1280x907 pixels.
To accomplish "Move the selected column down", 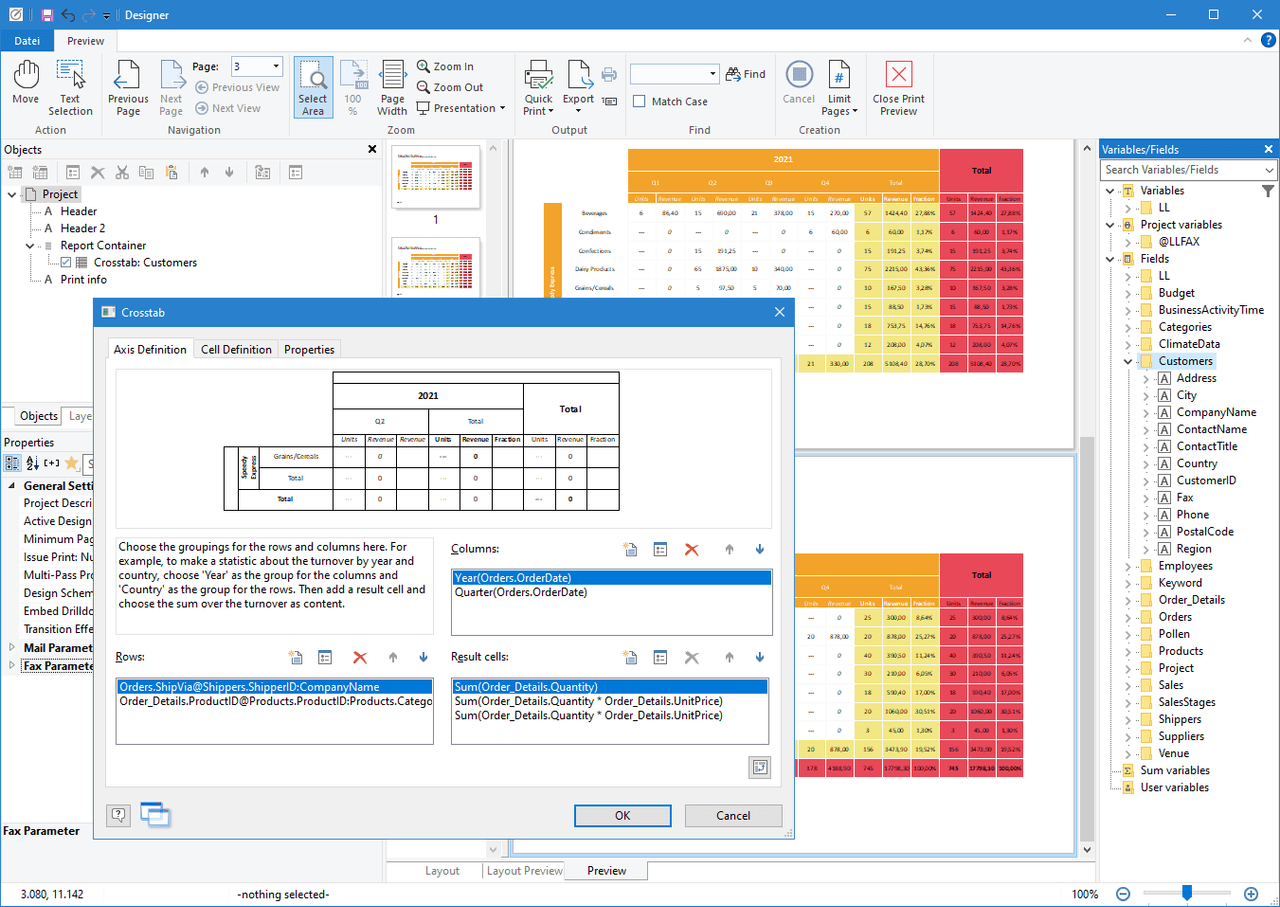I will [759, 549].
